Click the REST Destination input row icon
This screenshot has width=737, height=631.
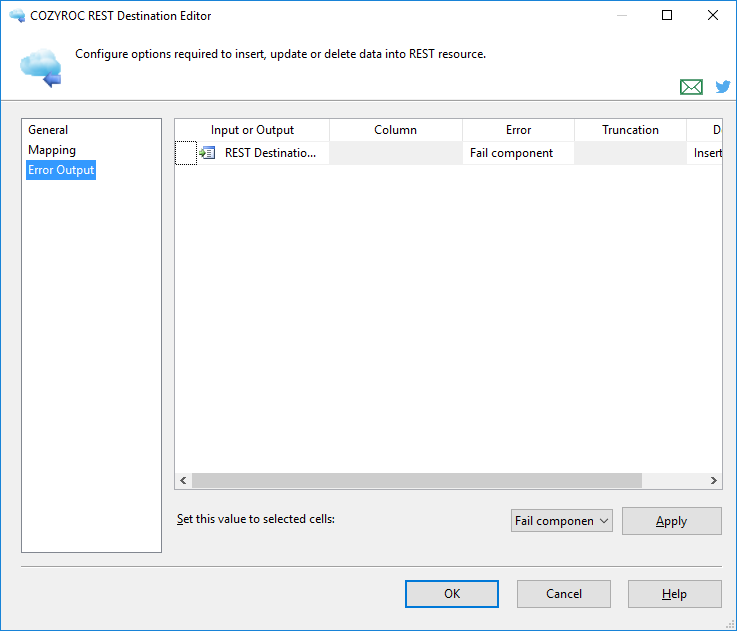tap(207, 153)
